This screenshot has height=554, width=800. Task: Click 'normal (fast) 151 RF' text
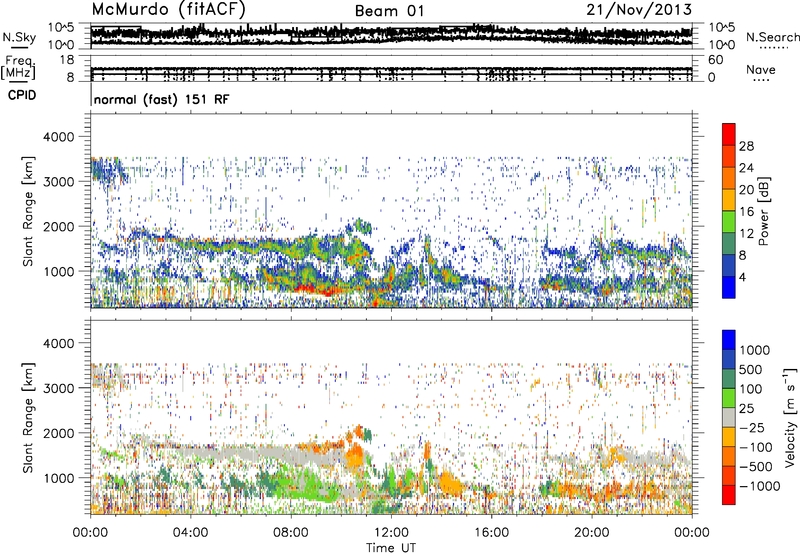point(162,99)
